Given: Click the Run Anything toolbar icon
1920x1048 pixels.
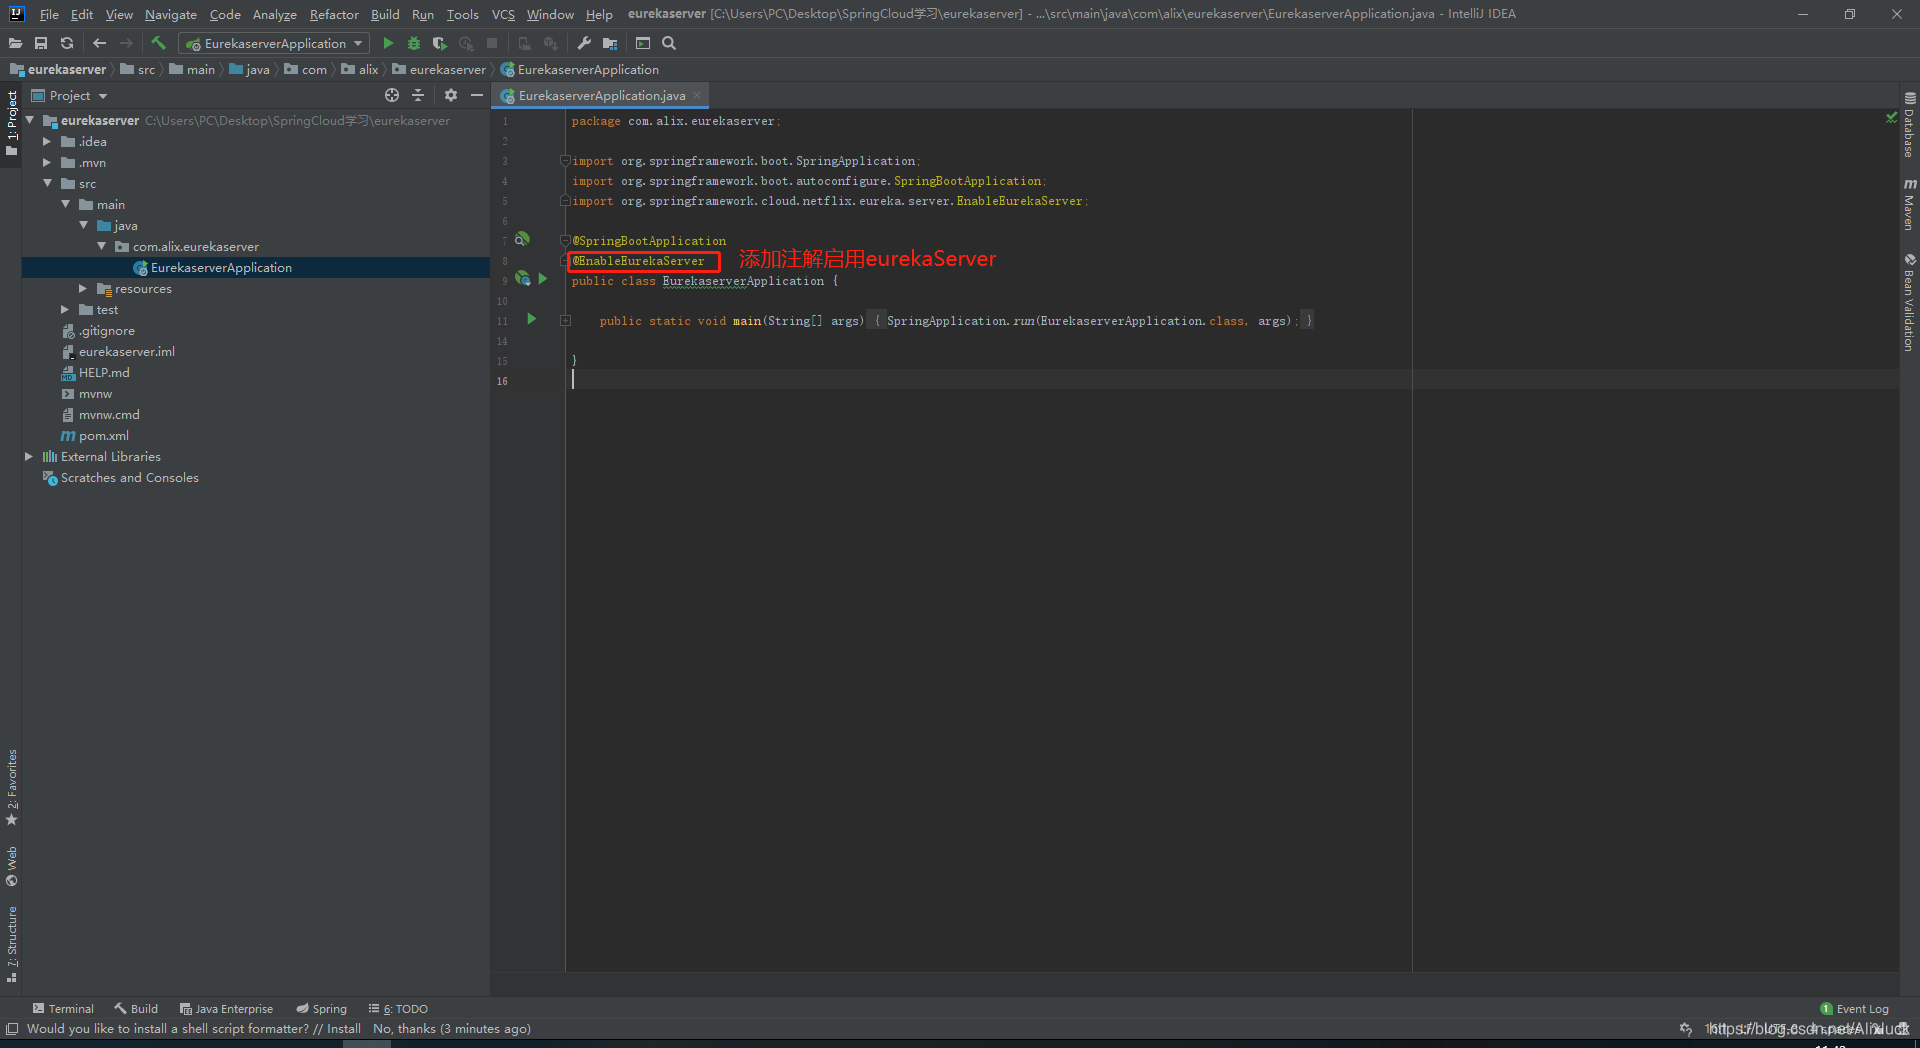Looking at the screenshot, I should click(x=643, y=43).
